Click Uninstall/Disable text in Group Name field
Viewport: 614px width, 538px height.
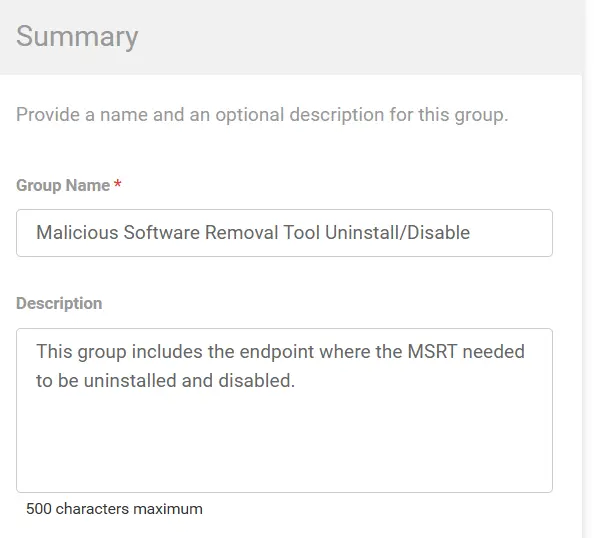pyautogui.click(x=397, y=232)
